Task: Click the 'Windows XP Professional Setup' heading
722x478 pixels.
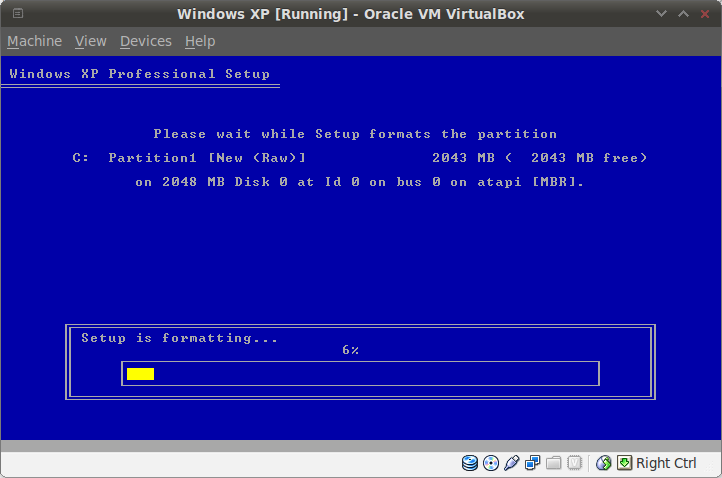Action: tap(140, 74)
